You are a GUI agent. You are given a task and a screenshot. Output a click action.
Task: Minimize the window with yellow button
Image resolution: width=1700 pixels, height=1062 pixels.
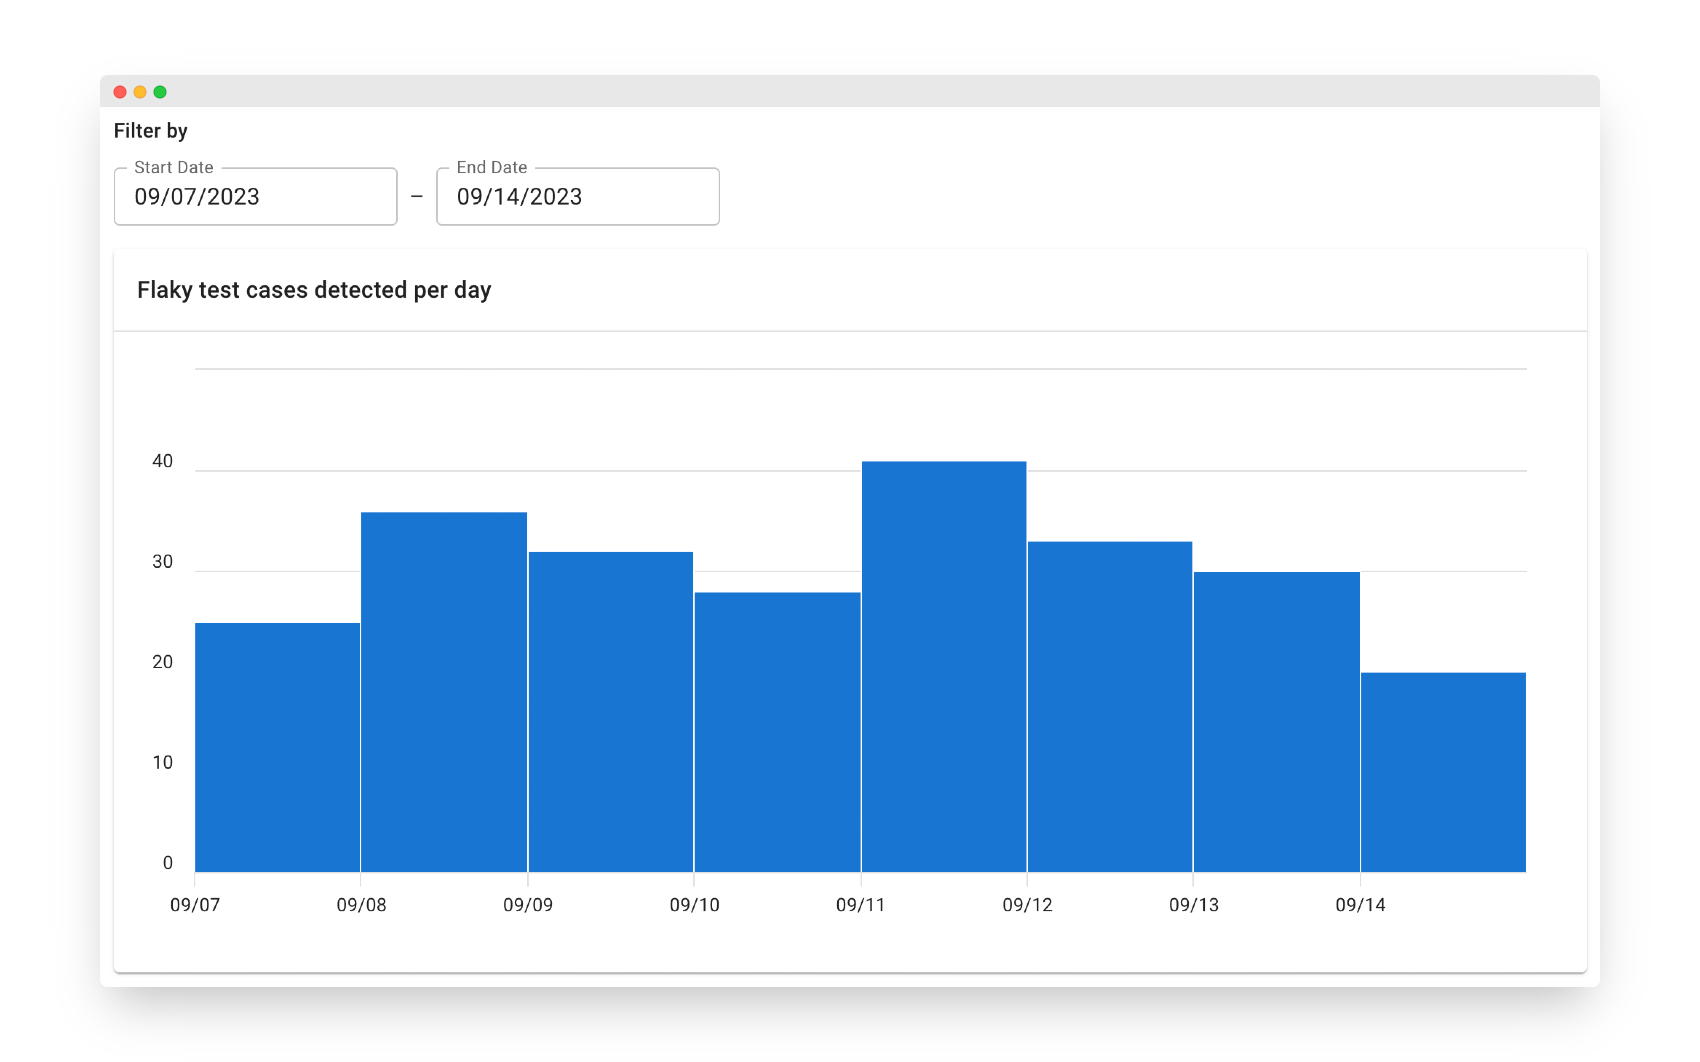tap(140, 92)
